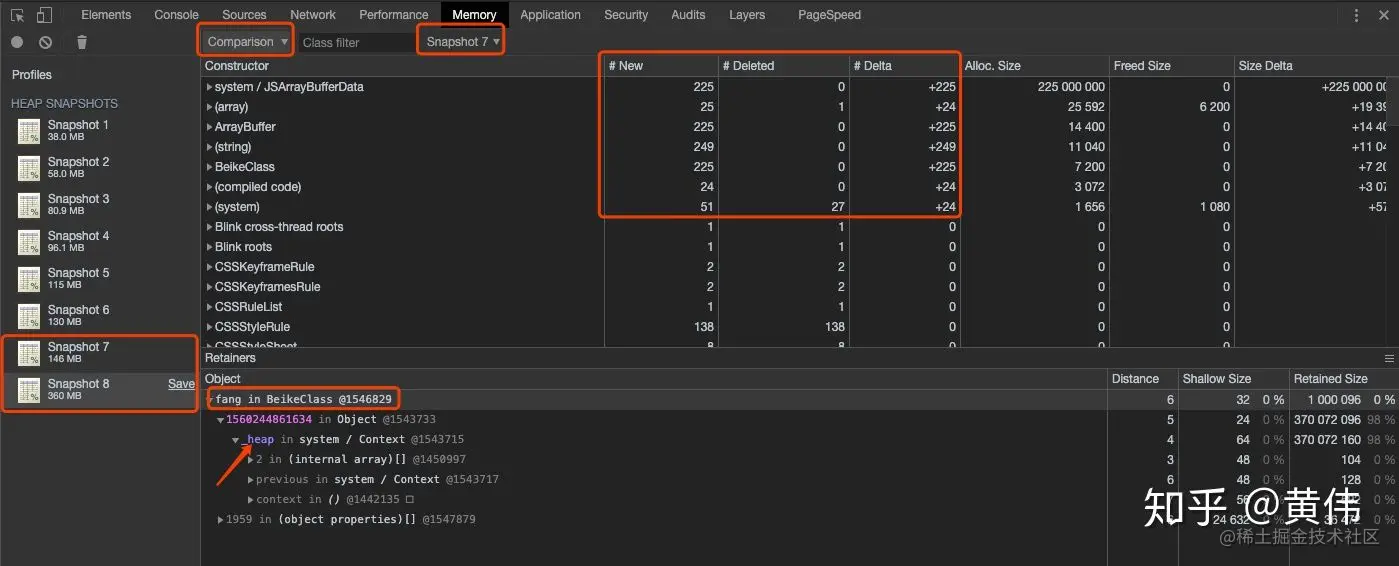Click the 225 000 000 Alloc. Size cell
1399x566 pixels.
coord(1034,87)
